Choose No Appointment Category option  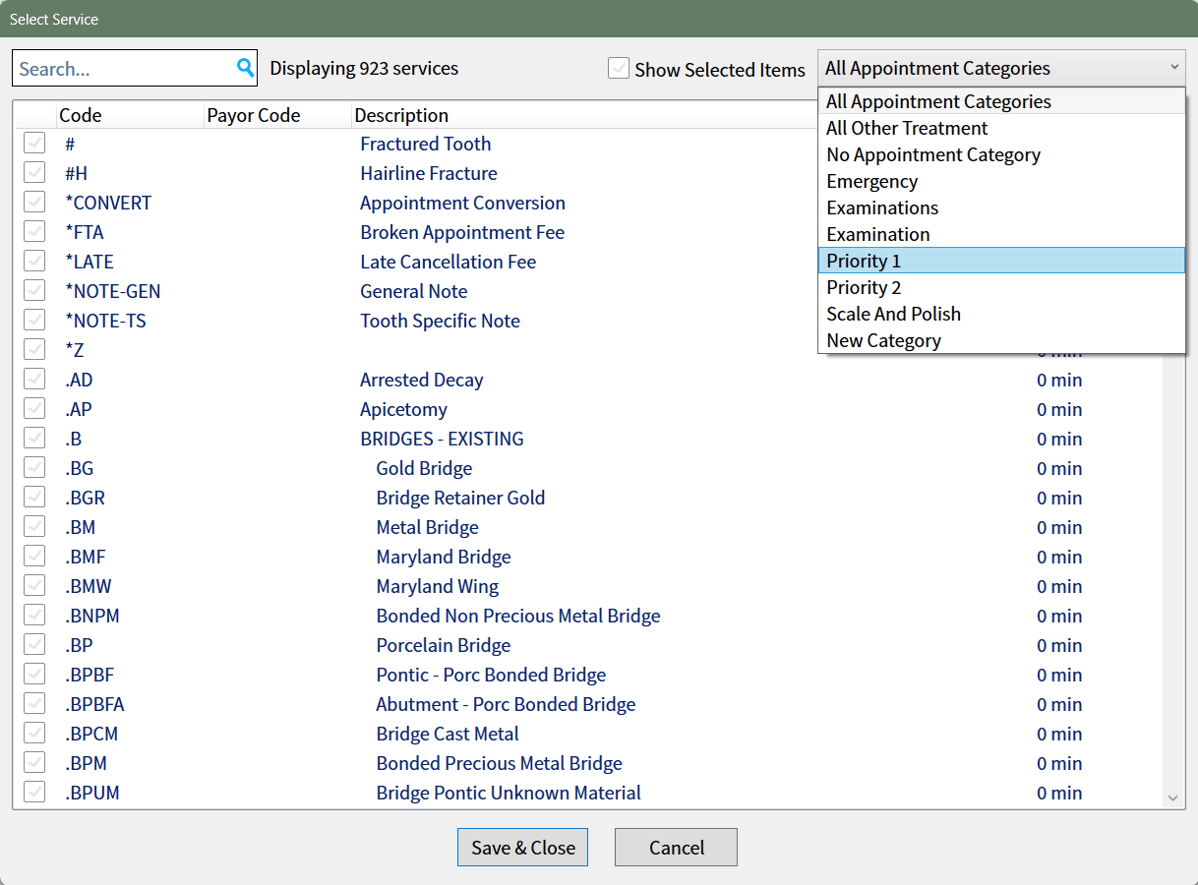933,155
